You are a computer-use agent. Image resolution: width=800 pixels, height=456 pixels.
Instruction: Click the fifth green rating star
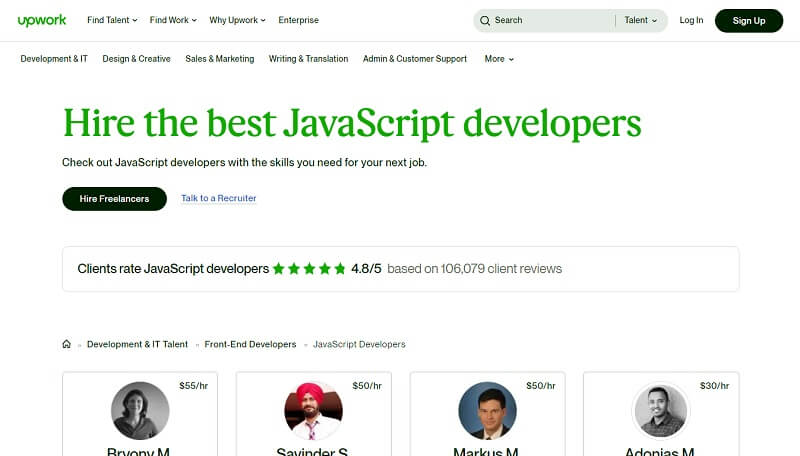click(340, 268)
